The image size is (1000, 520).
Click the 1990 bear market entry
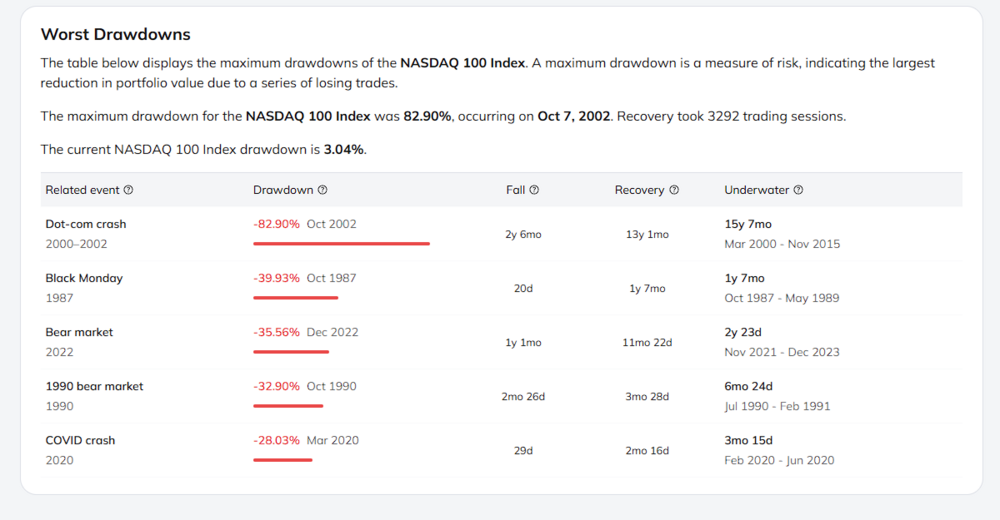pos(94,386)
